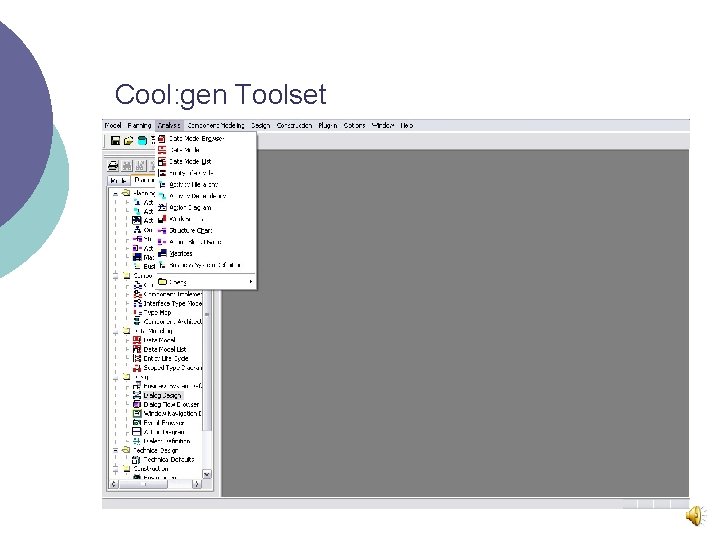Image resolution: width=720 pixels, height=540 pixels.
Task: Click the Entity Life Cycle tree icon
Action: [x=137, y=359]
